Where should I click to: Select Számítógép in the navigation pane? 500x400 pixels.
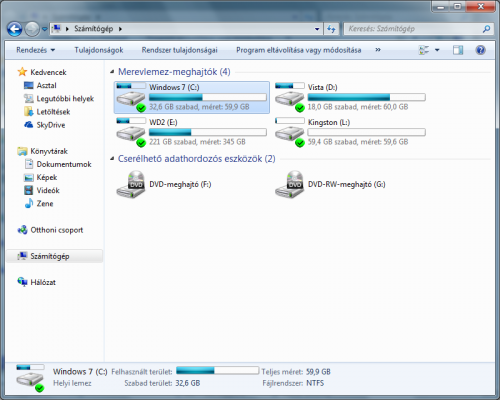(x=54, y=256)
